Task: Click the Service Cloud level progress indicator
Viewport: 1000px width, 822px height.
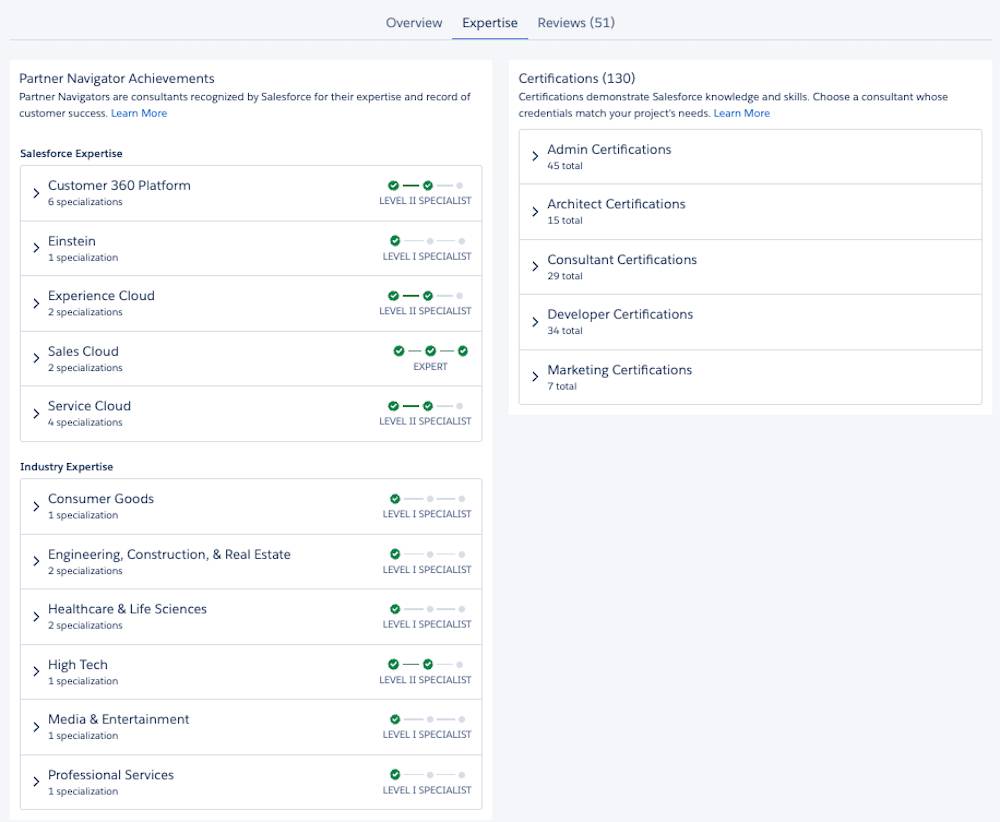Action: [425, 406]
